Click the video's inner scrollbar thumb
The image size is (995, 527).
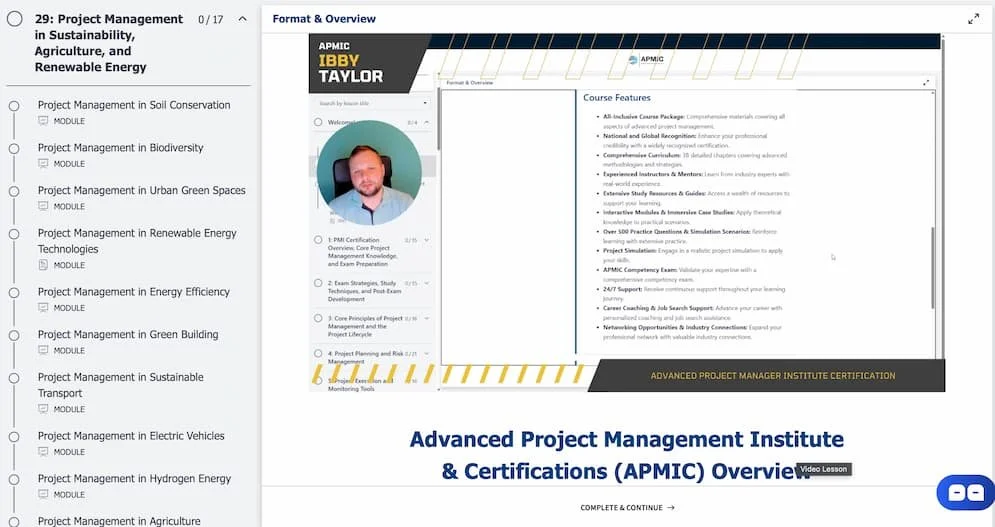[x=932, y=268]
